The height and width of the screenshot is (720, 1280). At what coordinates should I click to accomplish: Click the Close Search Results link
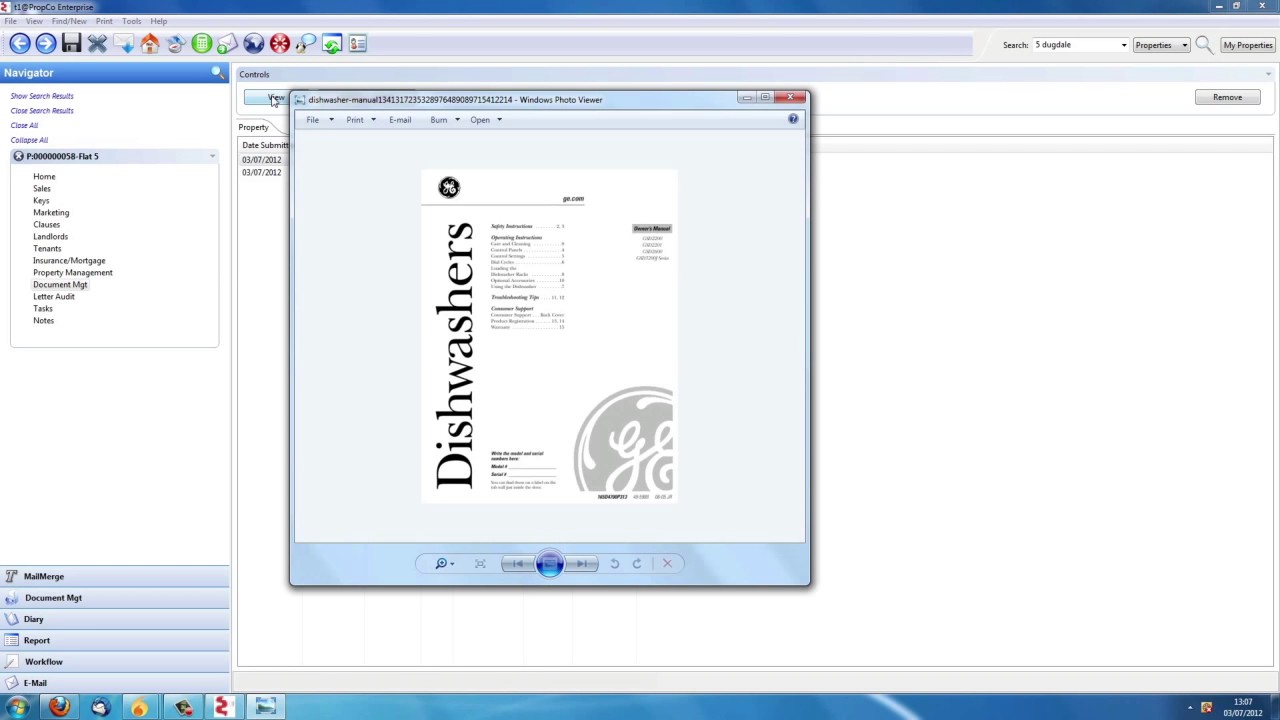click(x=42, y=111)
